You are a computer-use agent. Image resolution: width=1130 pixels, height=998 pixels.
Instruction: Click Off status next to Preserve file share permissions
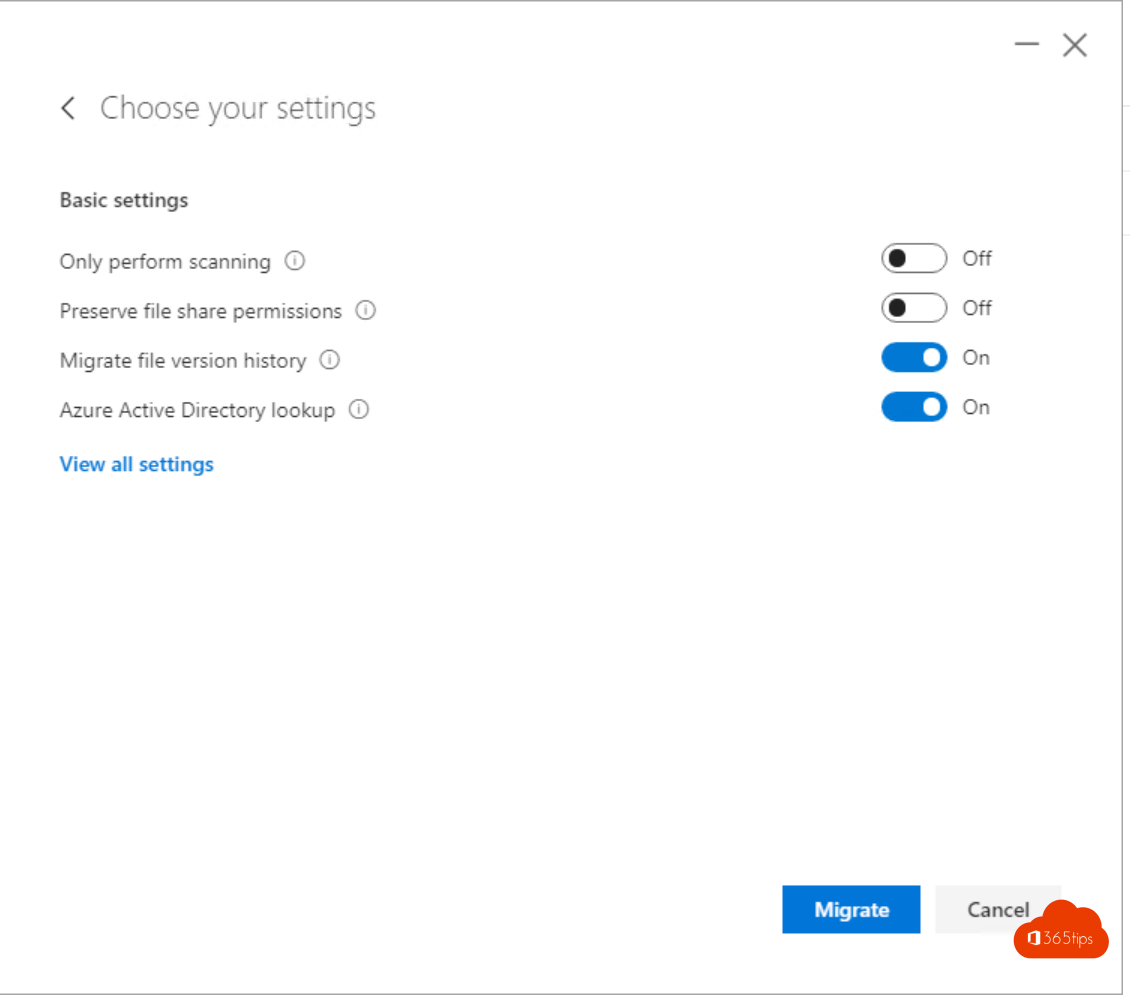pos(977,308)
